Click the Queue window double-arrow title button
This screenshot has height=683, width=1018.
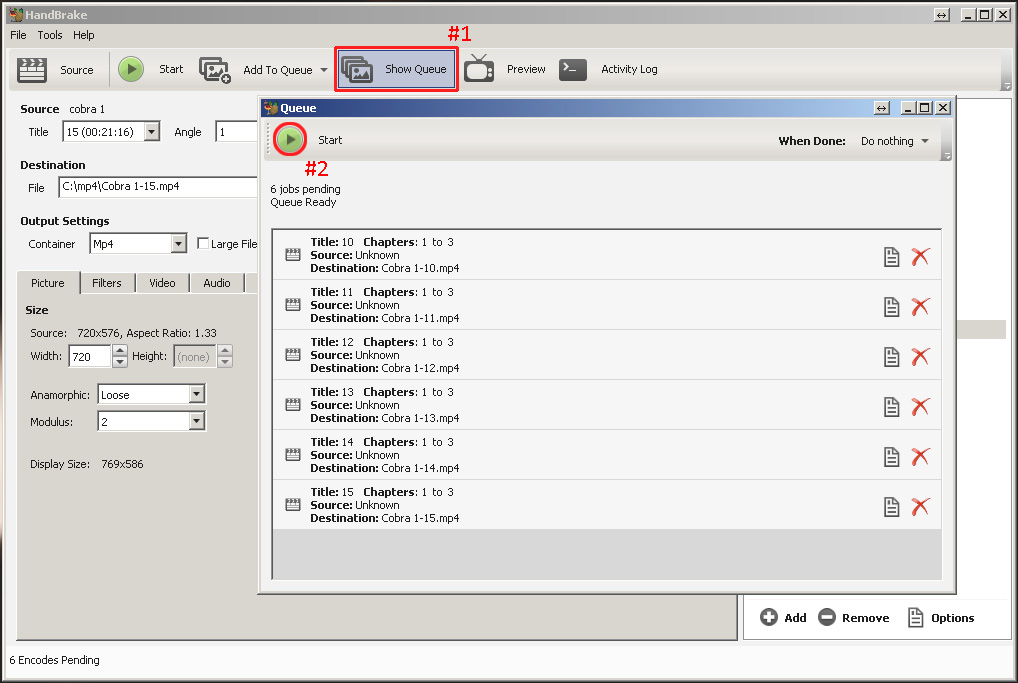pyautogui.click(x=881, y=108)
